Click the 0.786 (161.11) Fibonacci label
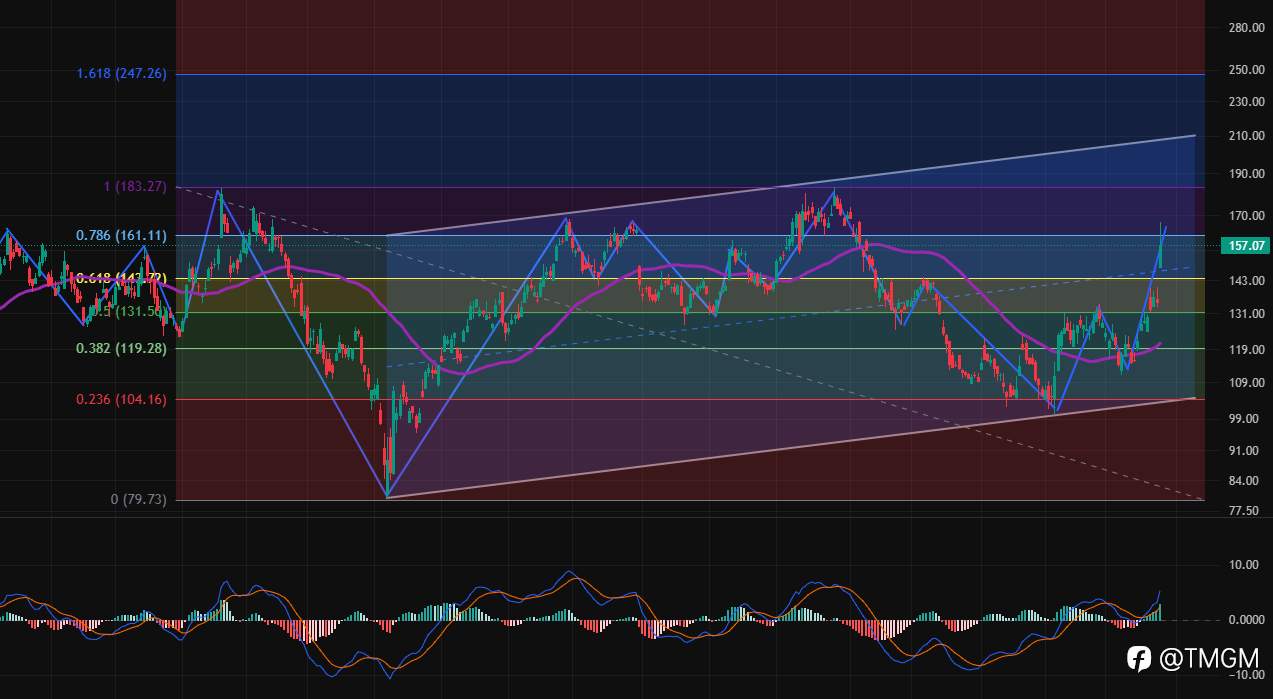The image size is (1273, 699). click(x=122, y=236)
